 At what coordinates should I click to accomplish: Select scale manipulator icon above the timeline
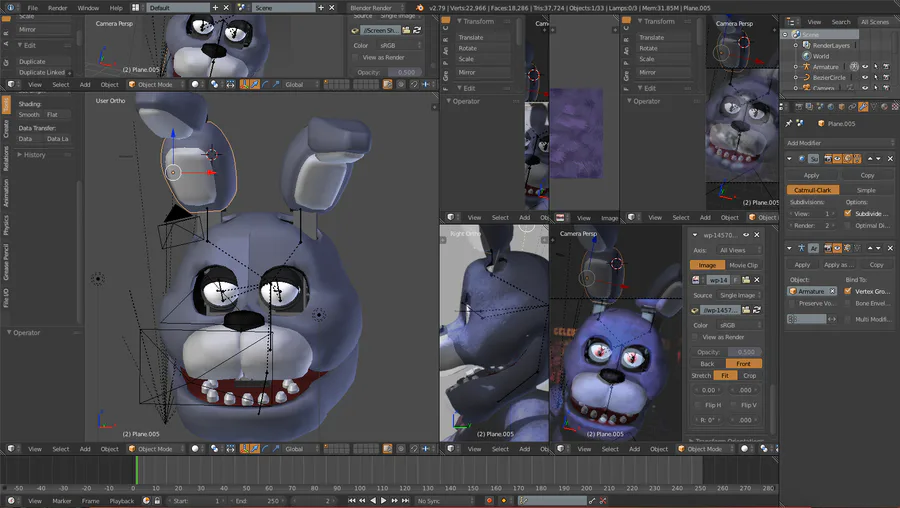[x=276, y=449]
